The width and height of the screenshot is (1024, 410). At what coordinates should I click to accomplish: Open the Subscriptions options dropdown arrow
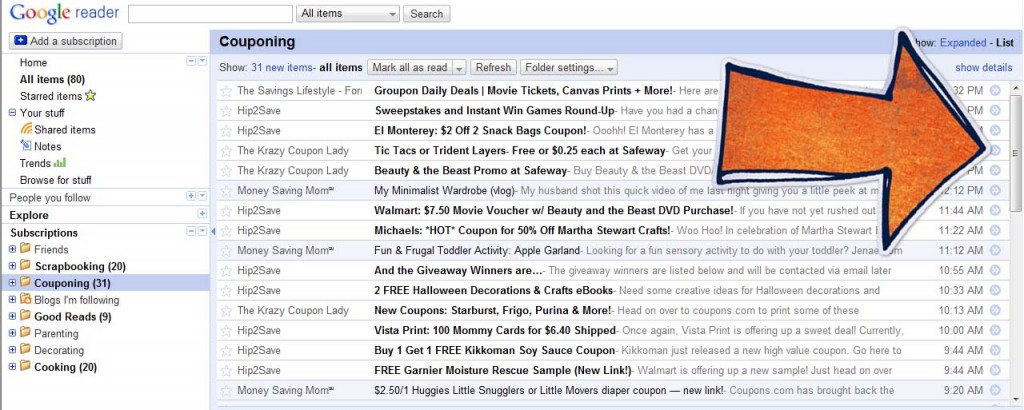pos(202,231)
